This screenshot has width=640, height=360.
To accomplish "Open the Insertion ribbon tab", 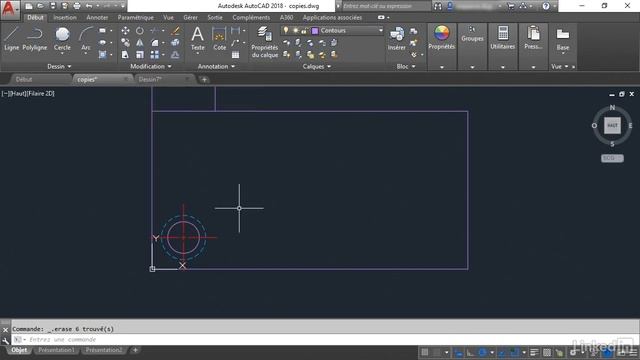I will pos(64,18).
